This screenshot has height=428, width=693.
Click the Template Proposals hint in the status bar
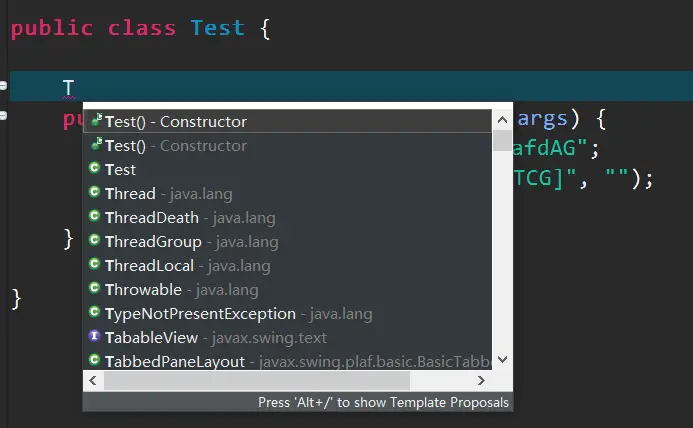click(383, 402)
